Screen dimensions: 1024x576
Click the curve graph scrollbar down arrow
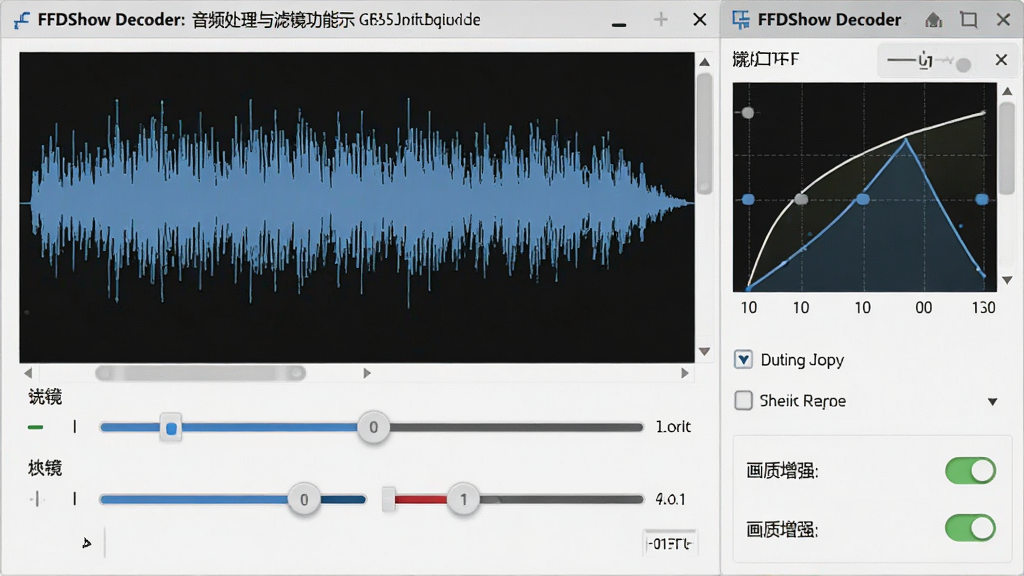pyautogui.click(x=1007, y=280)
